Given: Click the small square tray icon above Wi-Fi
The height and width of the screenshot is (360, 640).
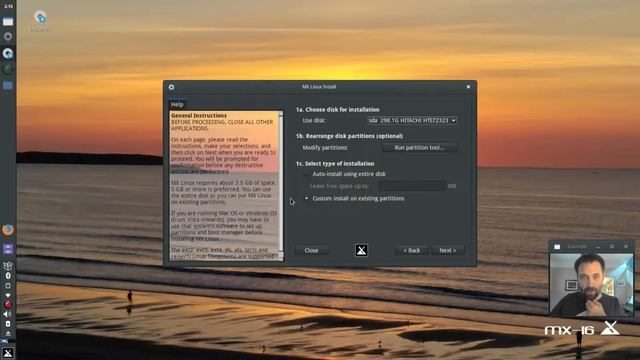Looking at the screenshot, I should click(8, 286).
